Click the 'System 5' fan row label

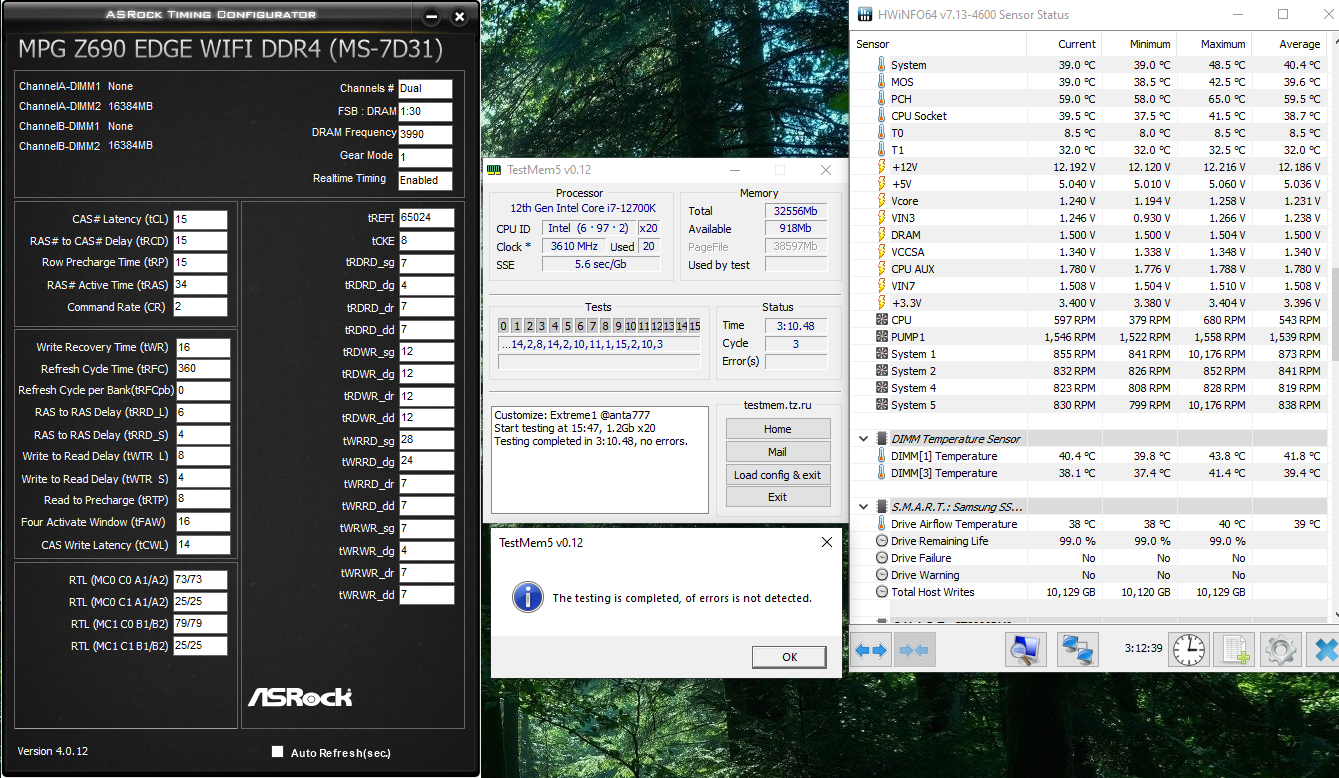(914, 405)
